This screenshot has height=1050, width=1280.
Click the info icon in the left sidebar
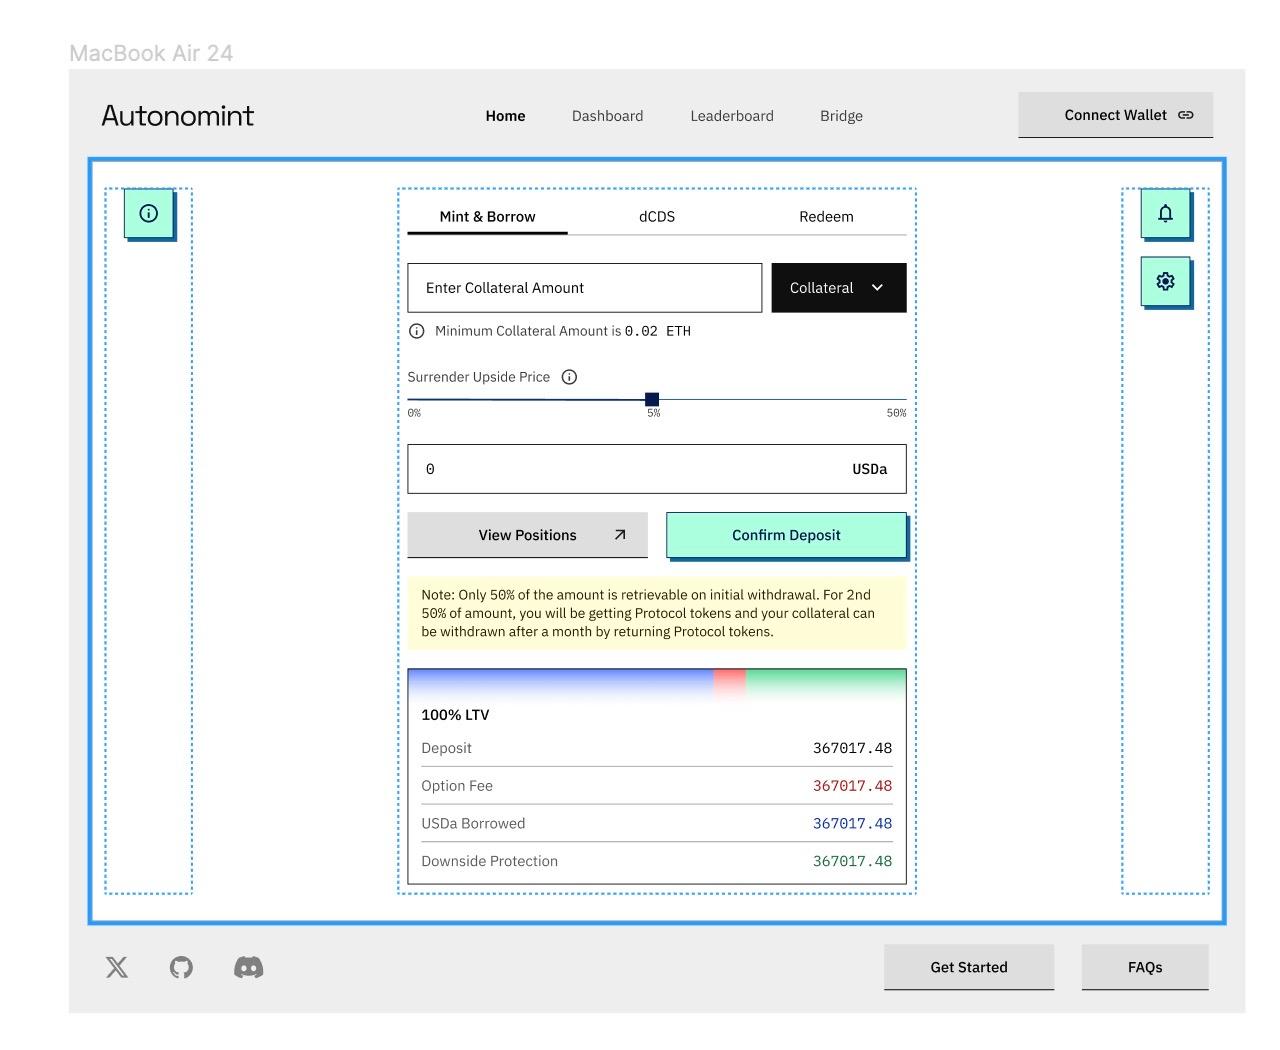(149, 213)
